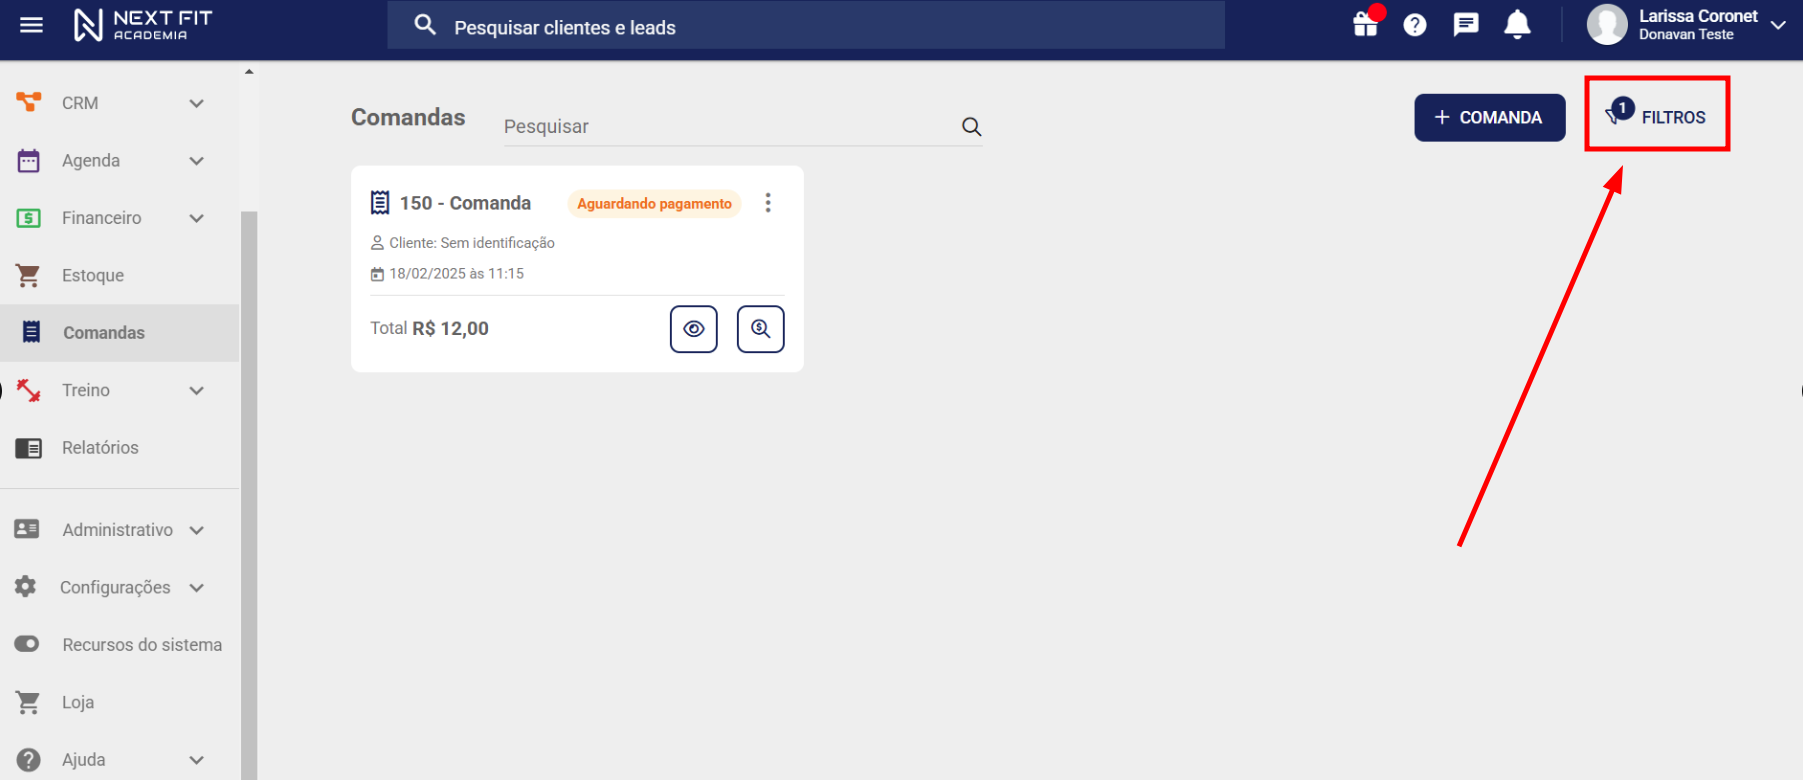Click the Comandas page heading
The height and width of the screenshot is (780, 1803).
click(408, 117)
